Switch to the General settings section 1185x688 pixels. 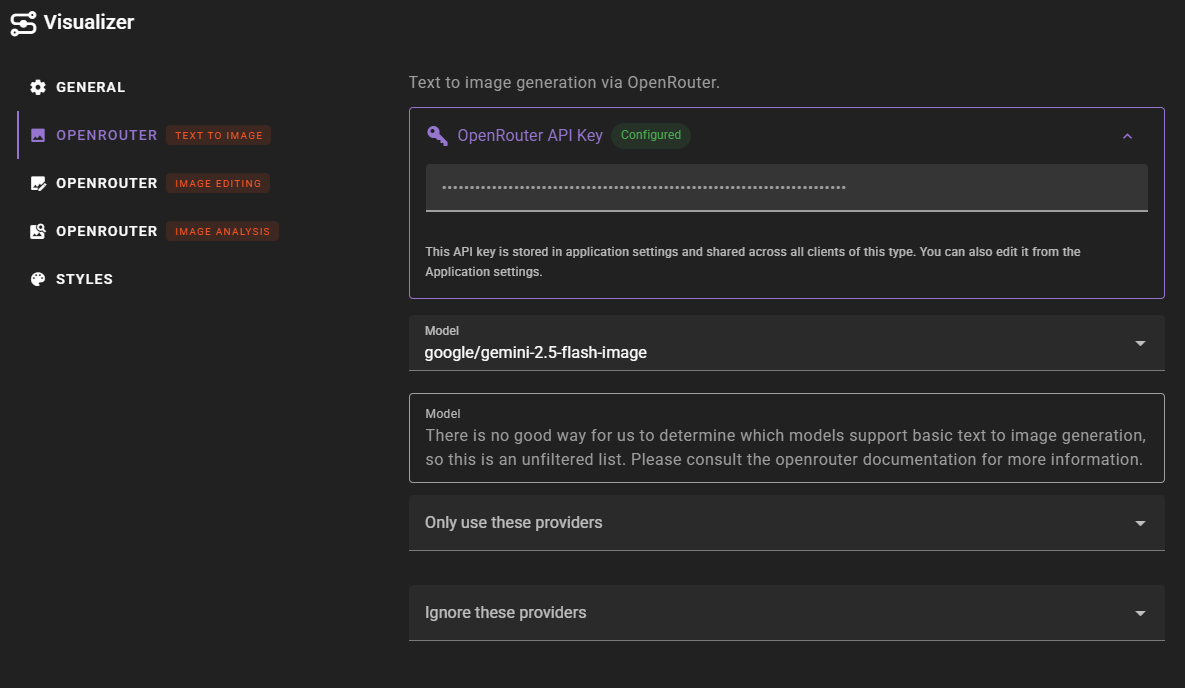click(92, 87)
